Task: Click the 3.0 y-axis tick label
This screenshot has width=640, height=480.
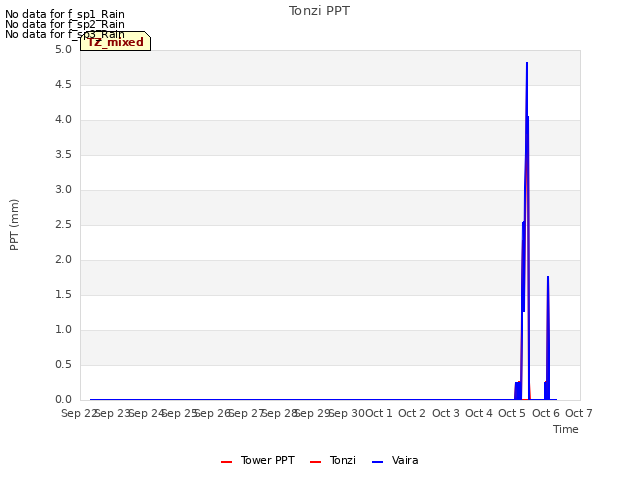Action: pyautogui.click(x=63, y=190)
